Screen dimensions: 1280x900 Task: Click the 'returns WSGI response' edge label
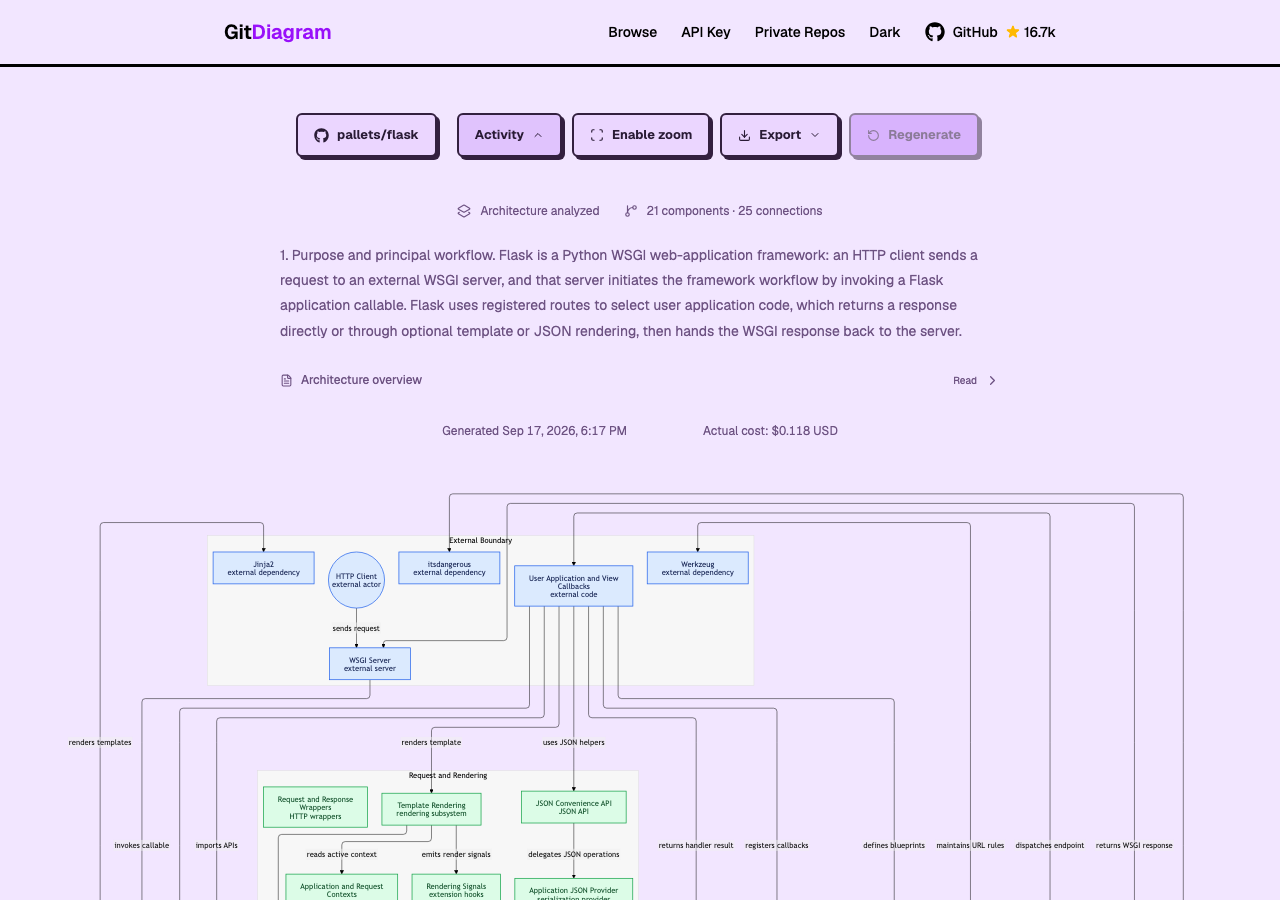[x=1134, y=845]
